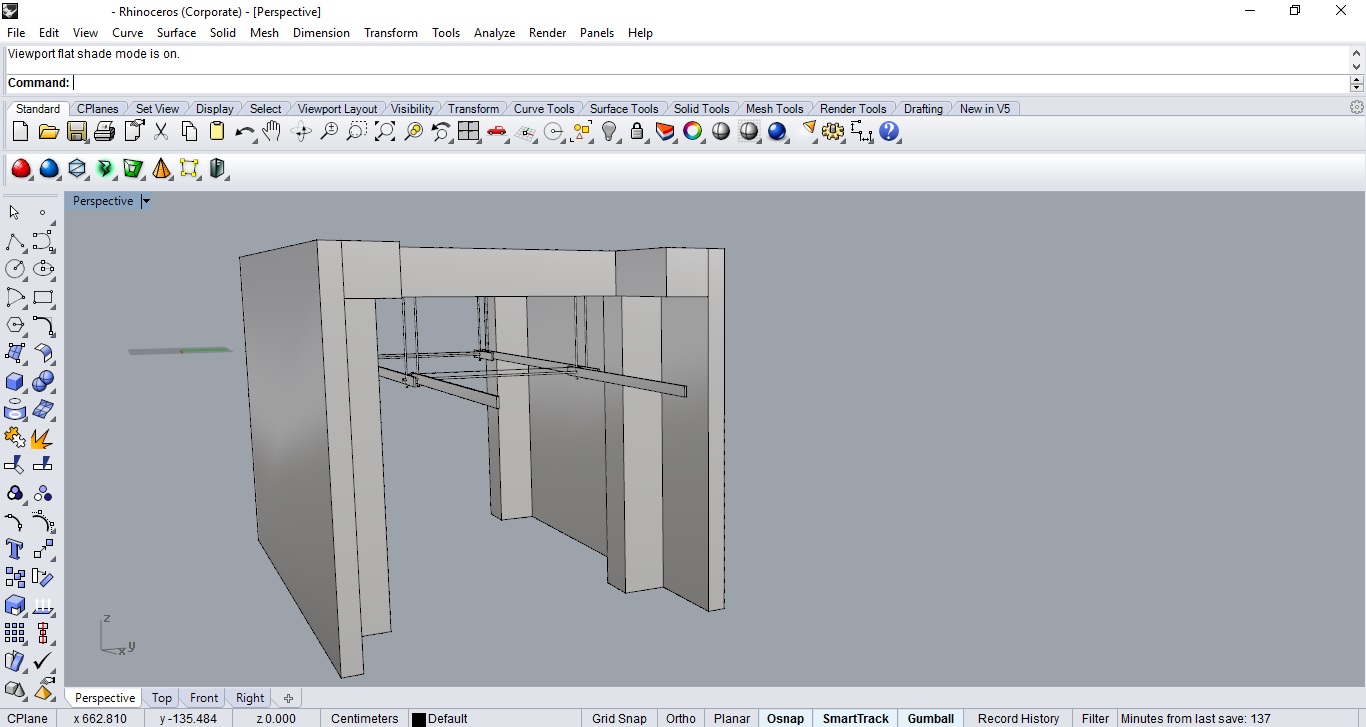This screenshot has height=727, width=1366.
Task: Click the black Default layer color swatch
Action: tap(419, 719)
